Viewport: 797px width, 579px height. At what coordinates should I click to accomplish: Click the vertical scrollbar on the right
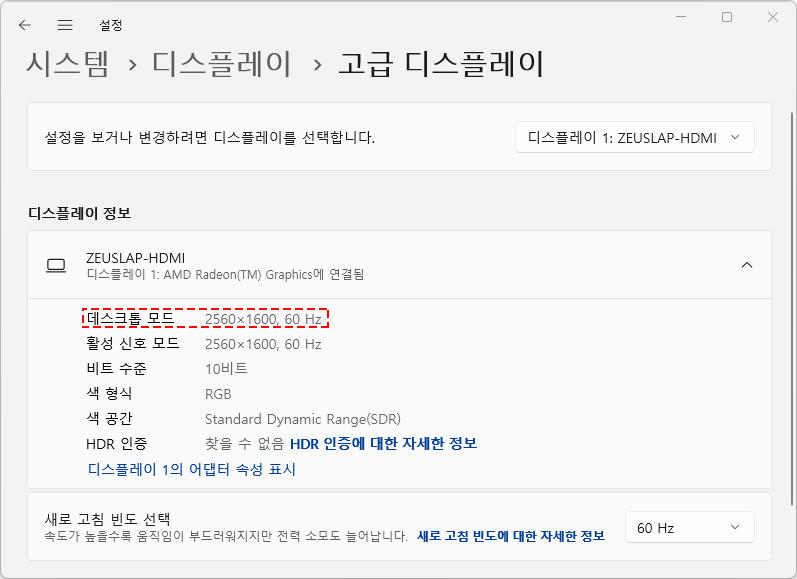coord(793,308)
